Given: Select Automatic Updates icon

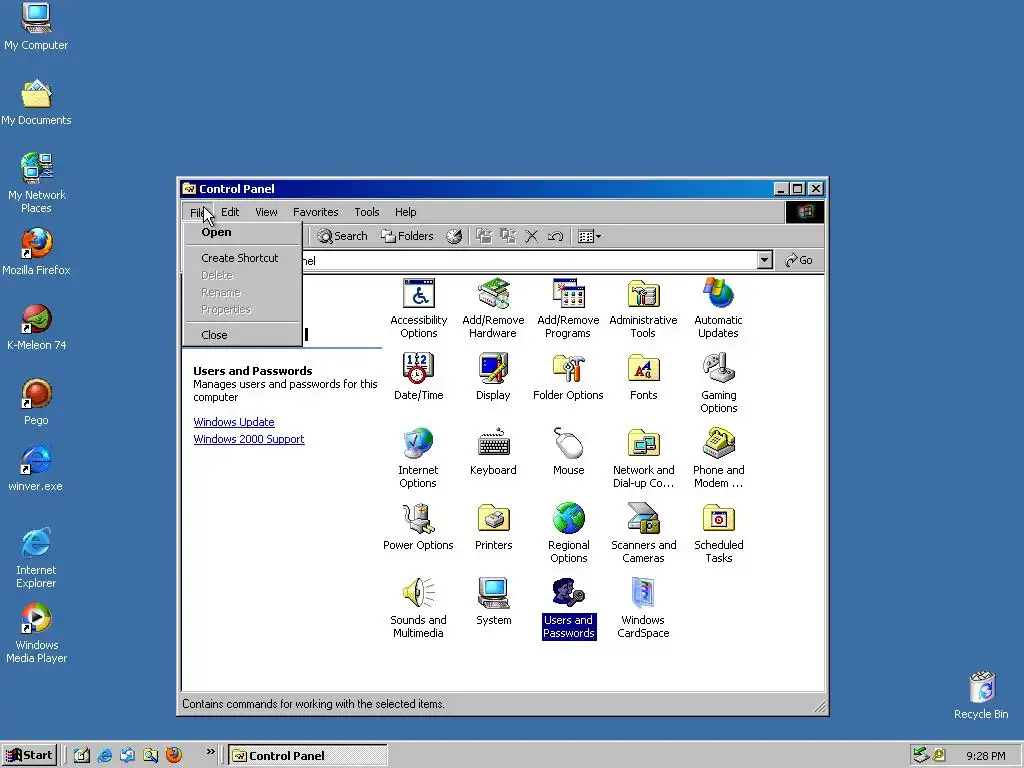Looking at the screenshot, I should coord(718,308).
